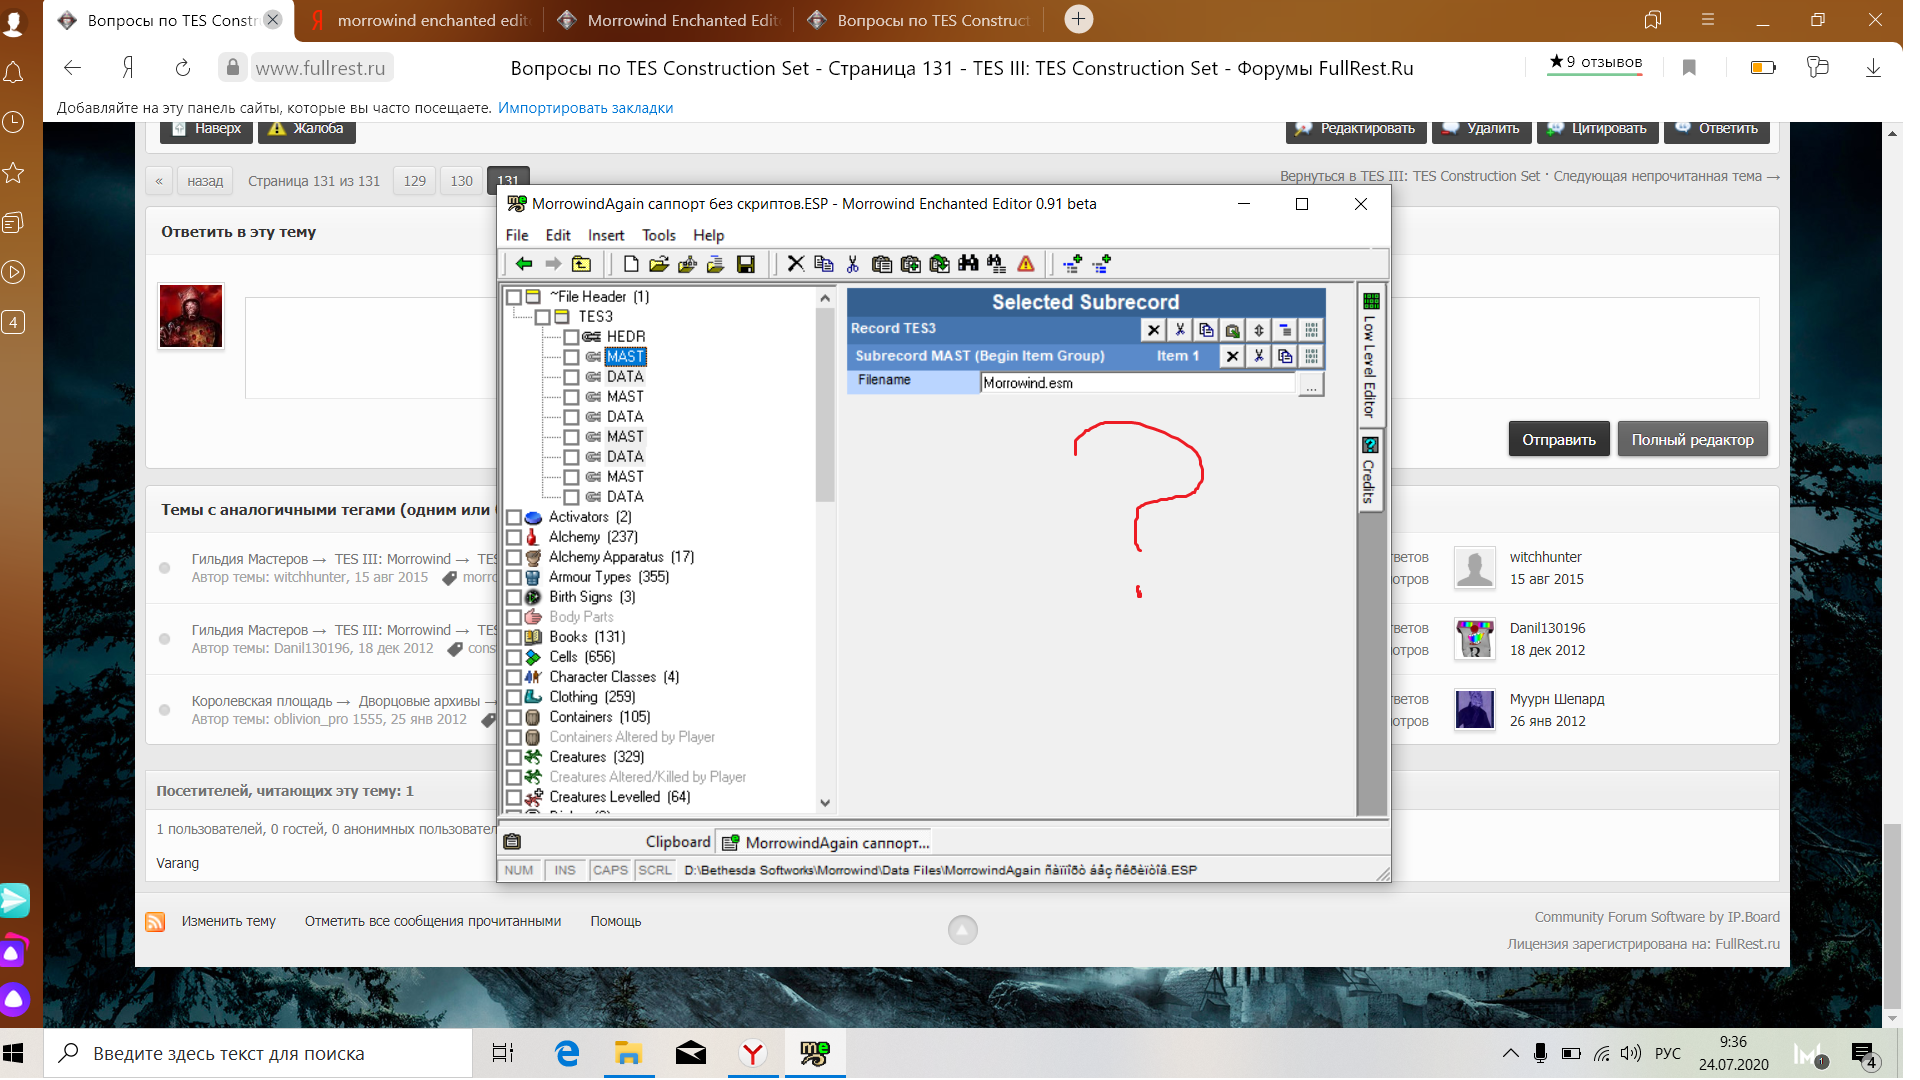Click scissors Cut icon in main toolbar

click(x=852, y=264)
